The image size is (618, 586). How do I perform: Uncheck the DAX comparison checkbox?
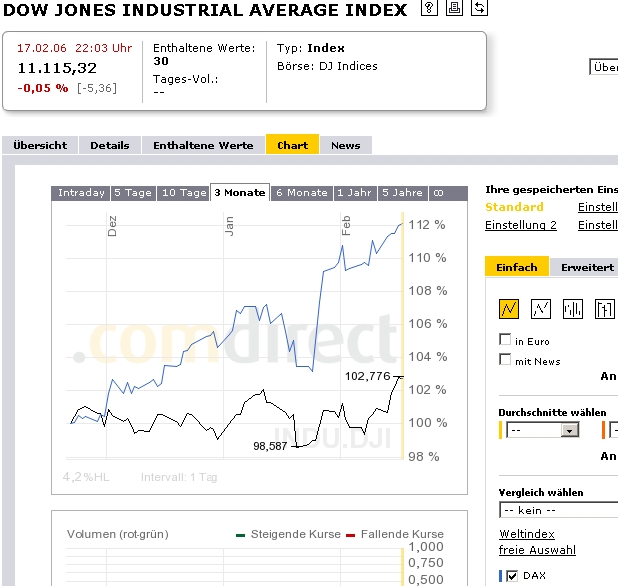512,576
